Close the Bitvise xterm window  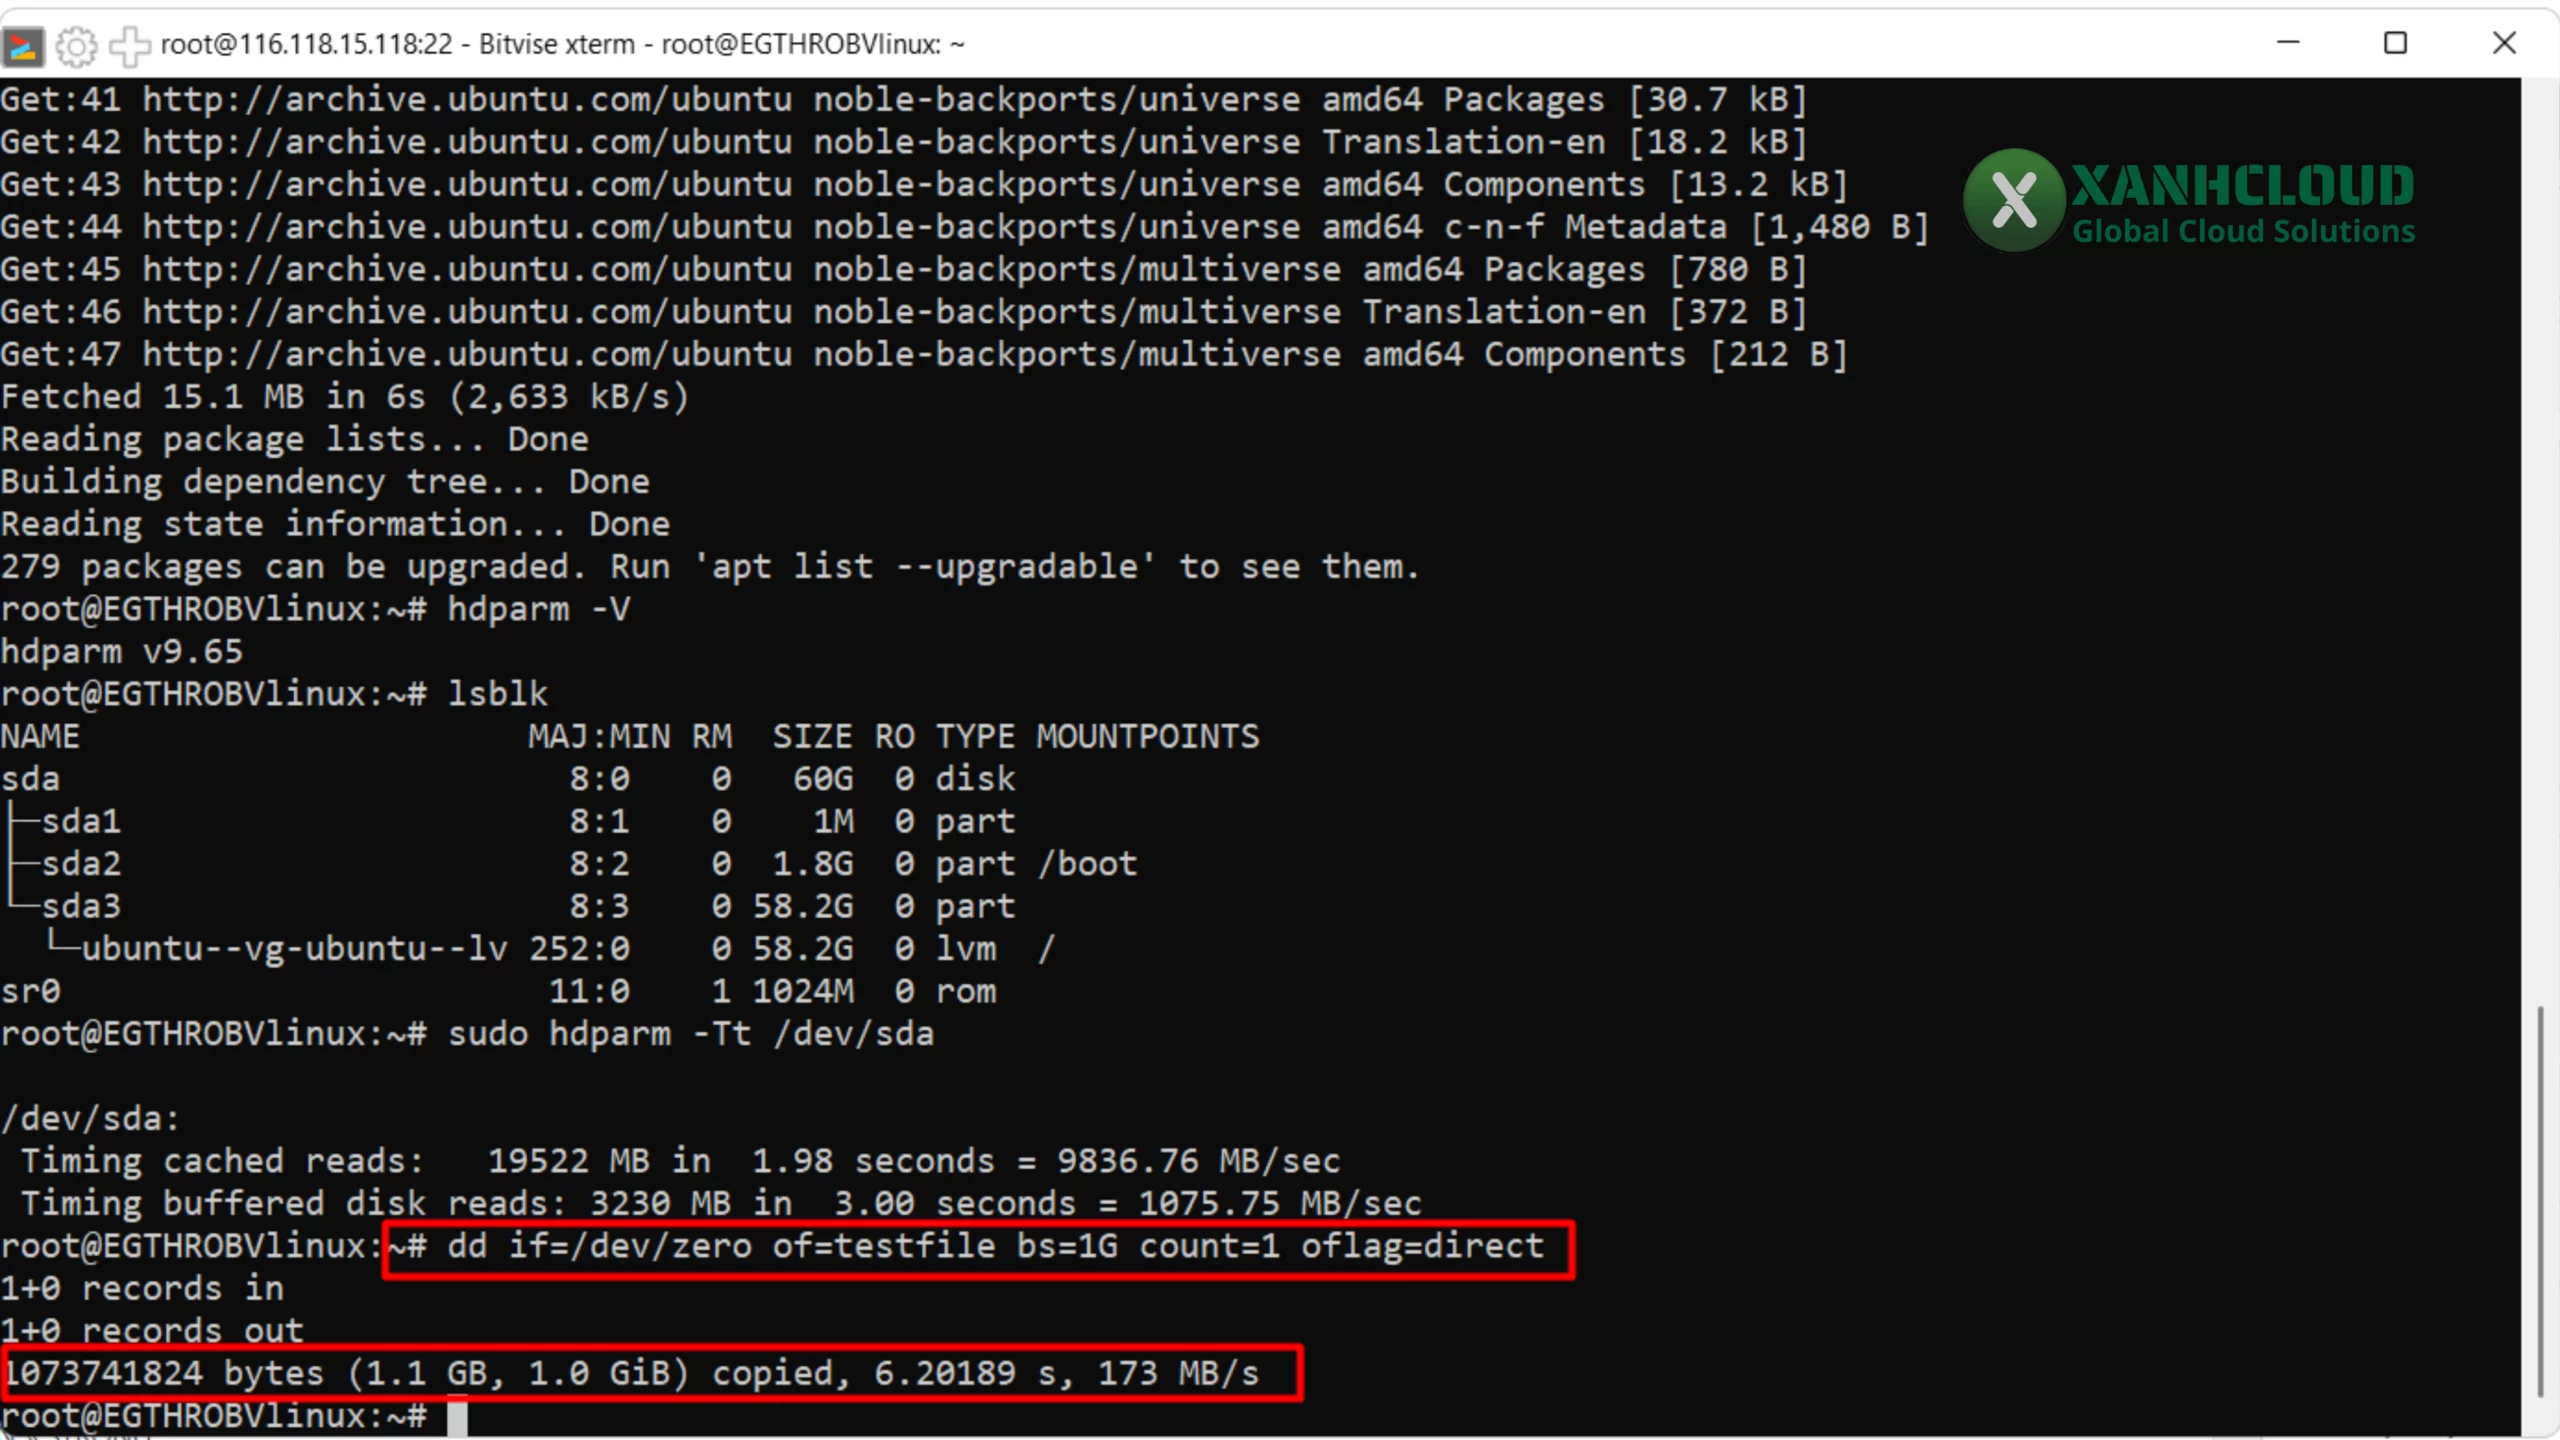(x=2504, y=43)
